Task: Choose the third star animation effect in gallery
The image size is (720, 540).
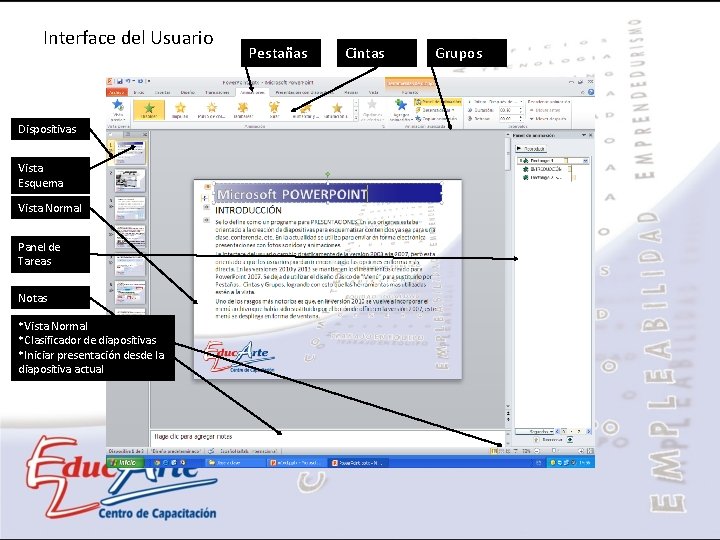Action: [x=211, y=110]
